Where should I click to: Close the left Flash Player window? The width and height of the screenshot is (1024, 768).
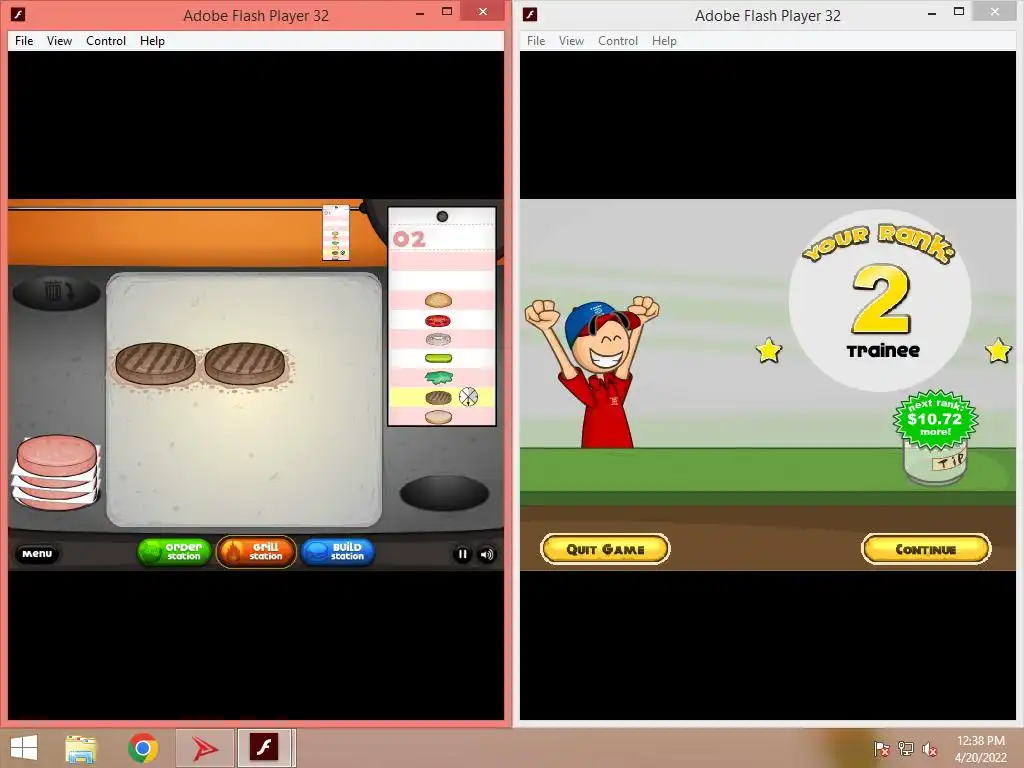[483, 11]
